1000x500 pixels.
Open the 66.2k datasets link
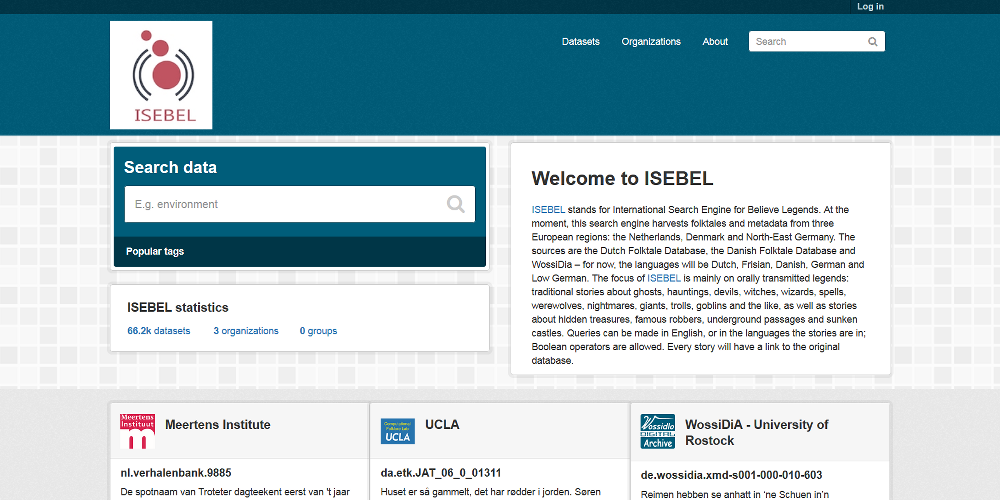click(x=159, y=331)
